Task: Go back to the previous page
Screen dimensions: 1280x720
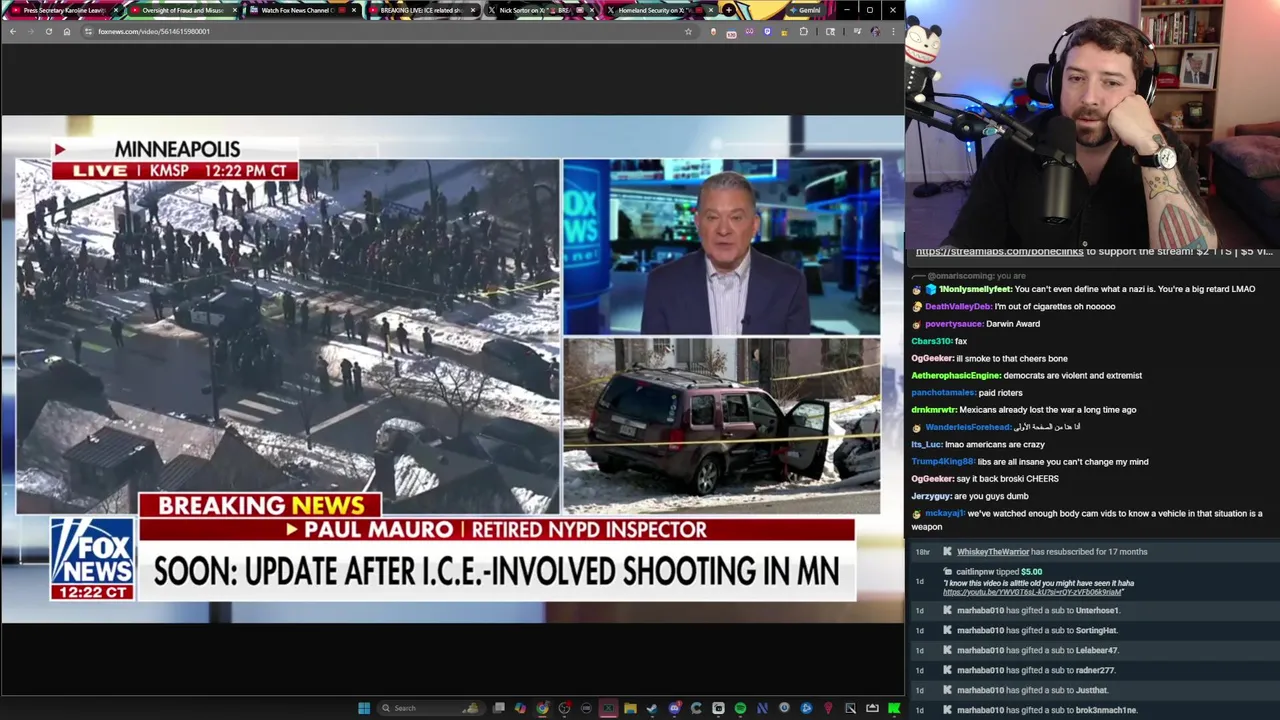Action: [x=12, y=31]
